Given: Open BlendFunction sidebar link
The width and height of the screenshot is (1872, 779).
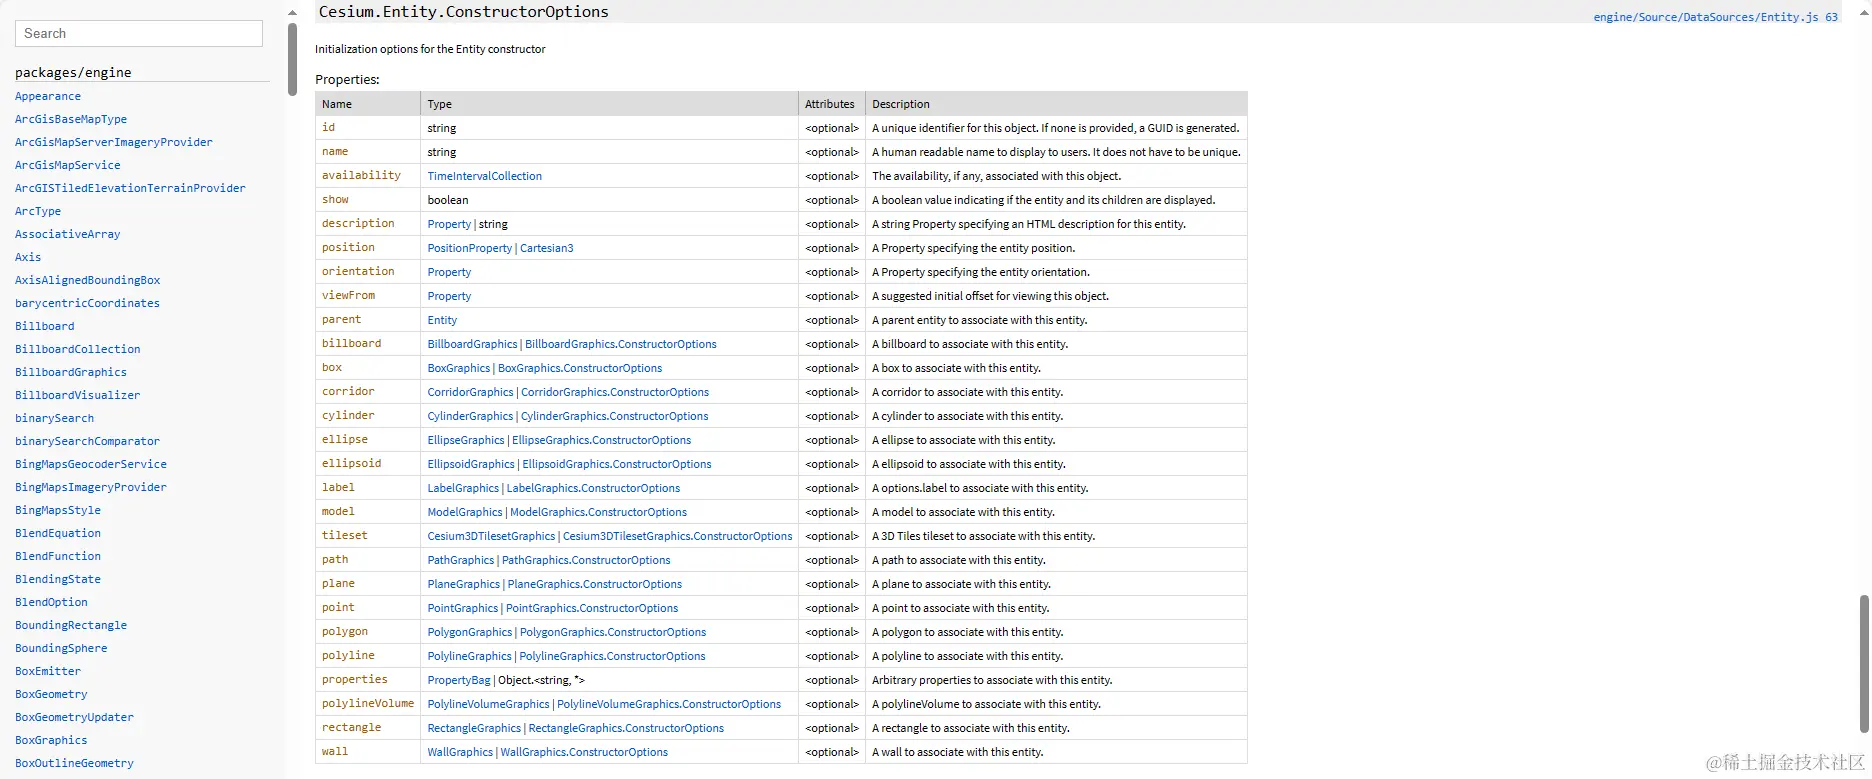Looking at the screenshot, I should (58, 556).
